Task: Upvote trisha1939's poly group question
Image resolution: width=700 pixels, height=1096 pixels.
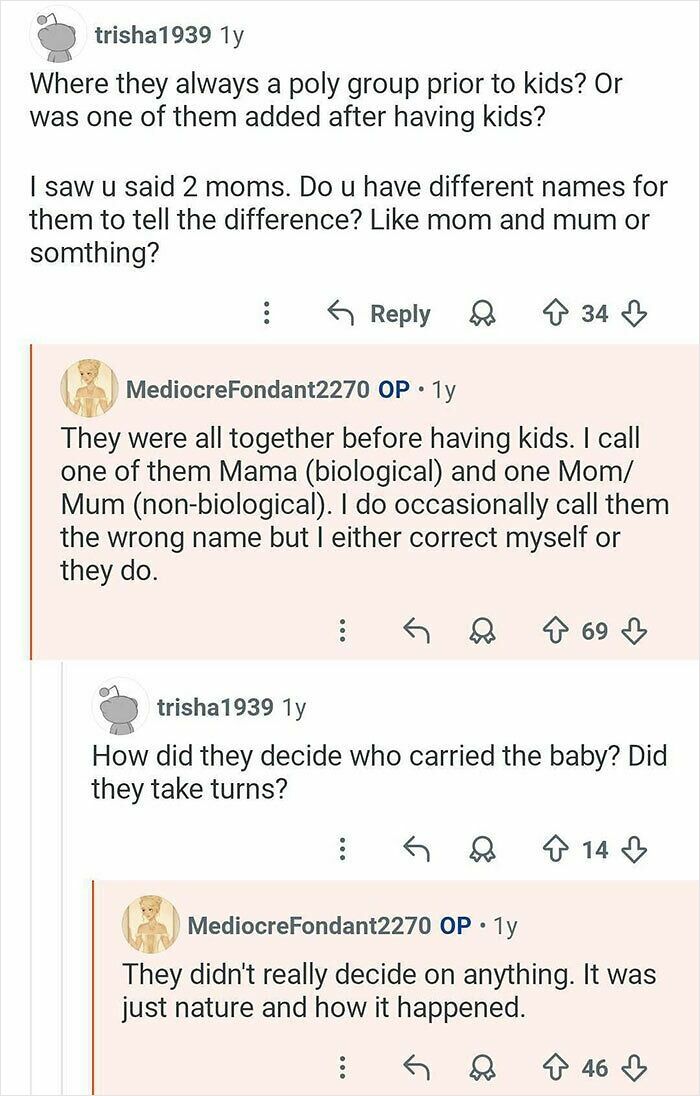Action: (558, 313)
